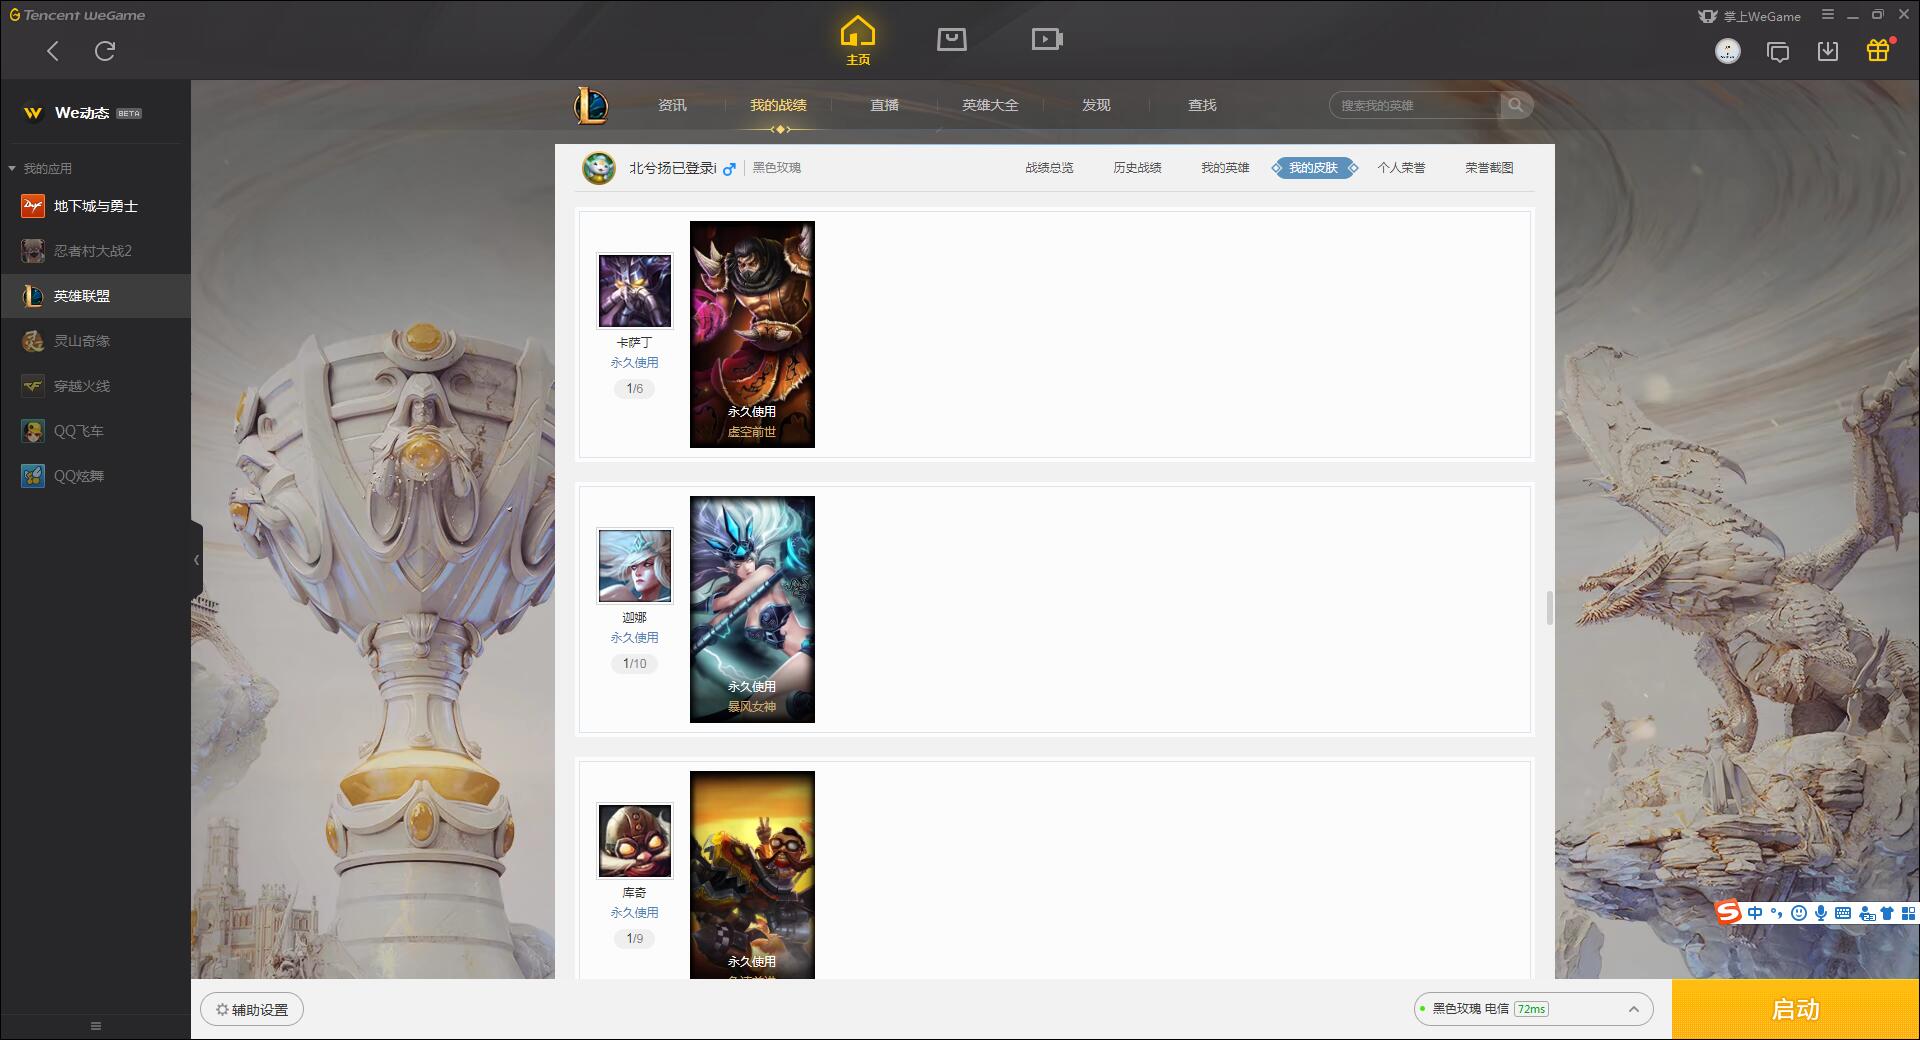
Task: Open the IME toolbox grid icon
Action: click(1908, 913)
